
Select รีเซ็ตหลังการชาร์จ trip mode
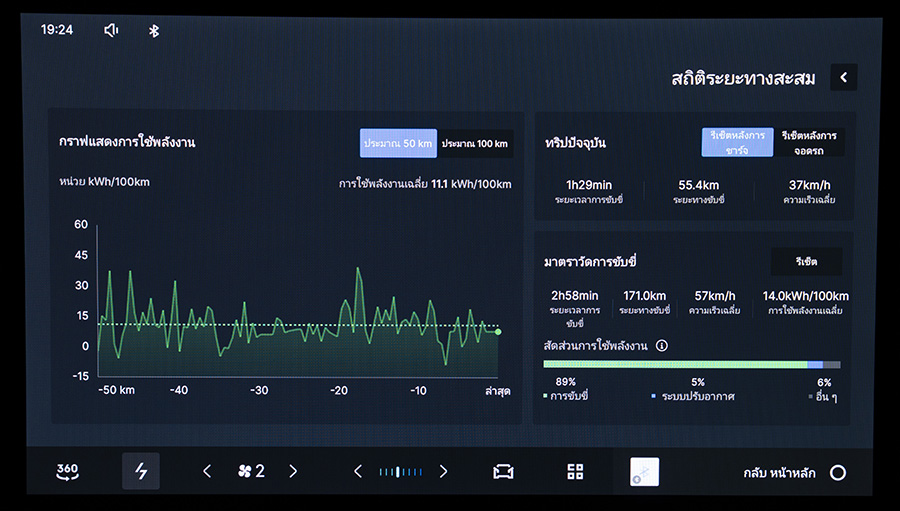click(x=738, y=142)
